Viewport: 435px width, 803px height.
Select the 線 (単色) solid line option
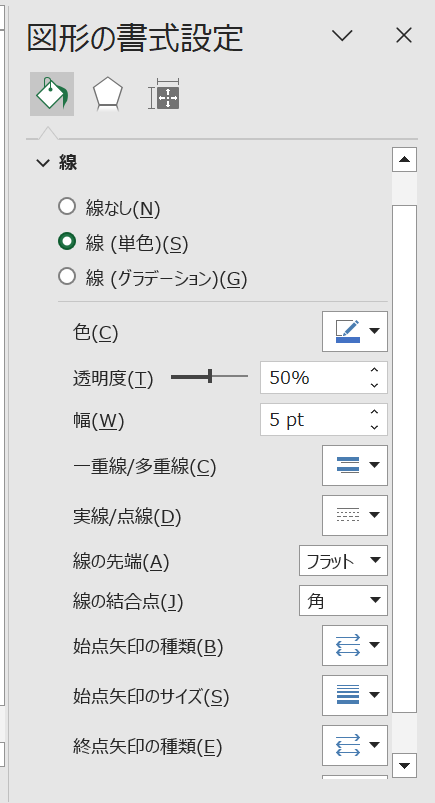123,243
